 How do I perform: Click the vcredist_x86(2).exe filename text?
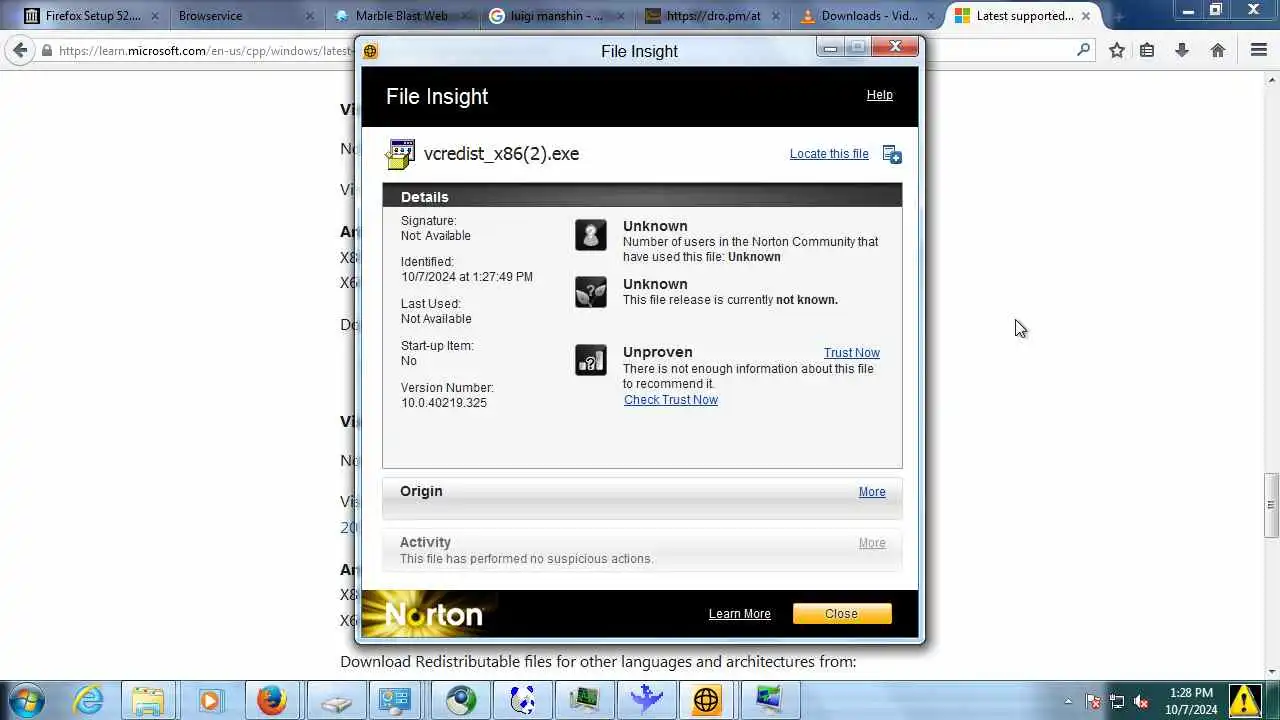(x=501, y=154)
